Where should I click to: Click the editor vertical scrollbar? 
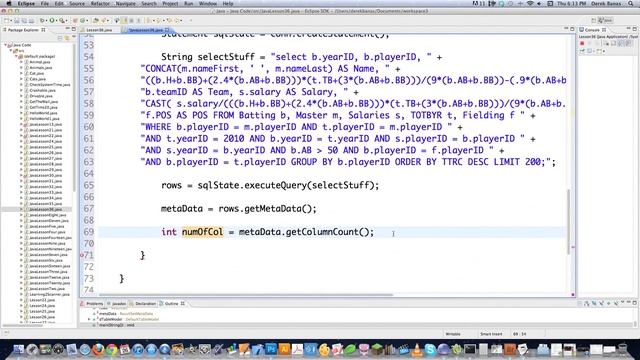coord(569,221)
